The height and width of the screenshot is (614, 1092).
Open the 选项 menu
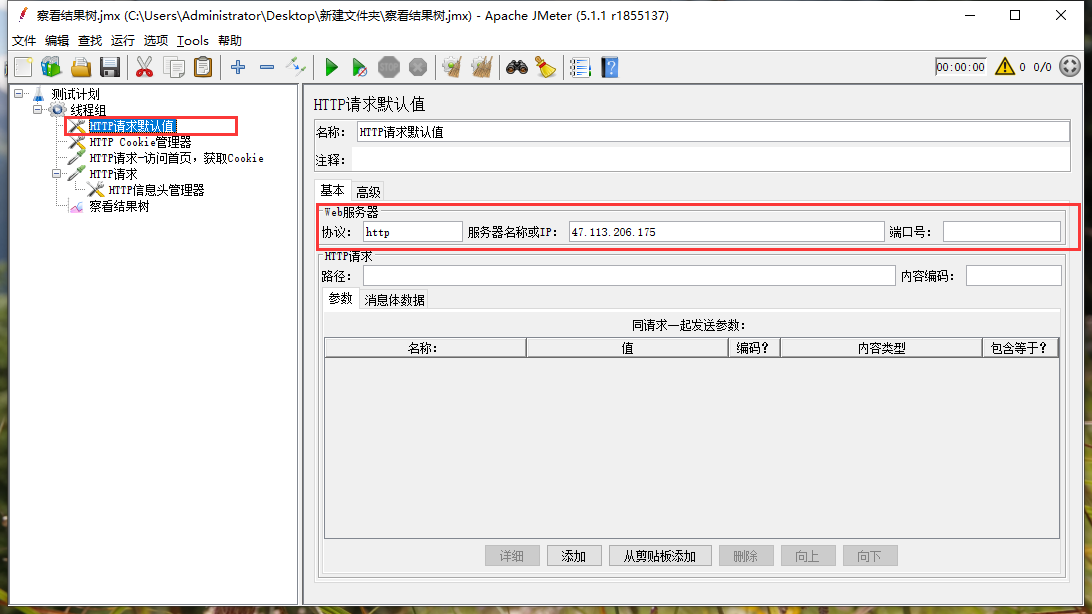[x=155, y=41]
